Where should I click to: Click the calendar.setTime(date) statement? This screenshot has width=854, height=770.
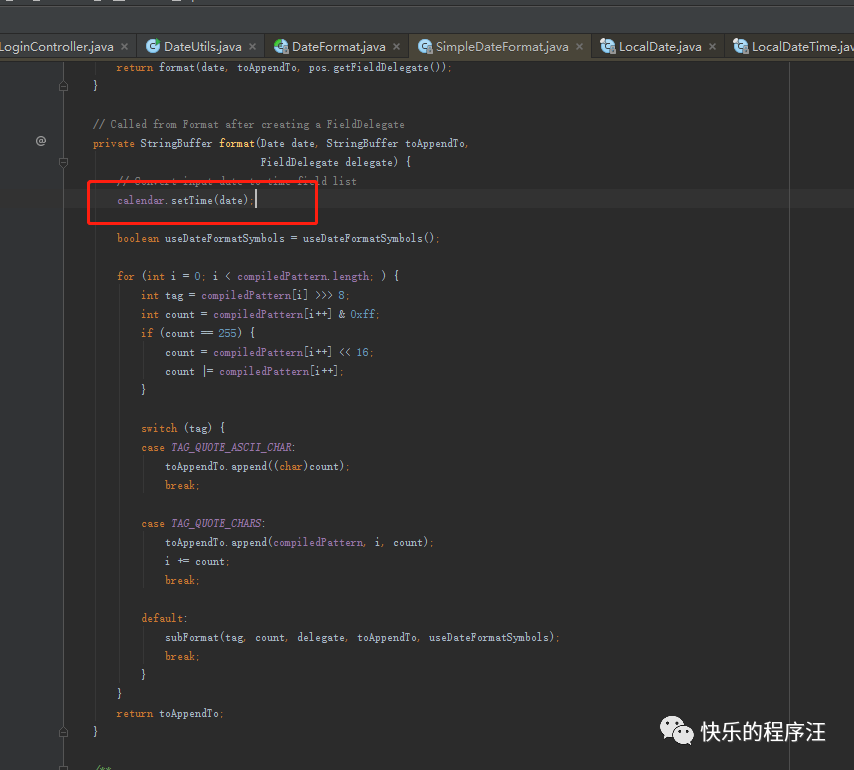[x=185, y=200]
